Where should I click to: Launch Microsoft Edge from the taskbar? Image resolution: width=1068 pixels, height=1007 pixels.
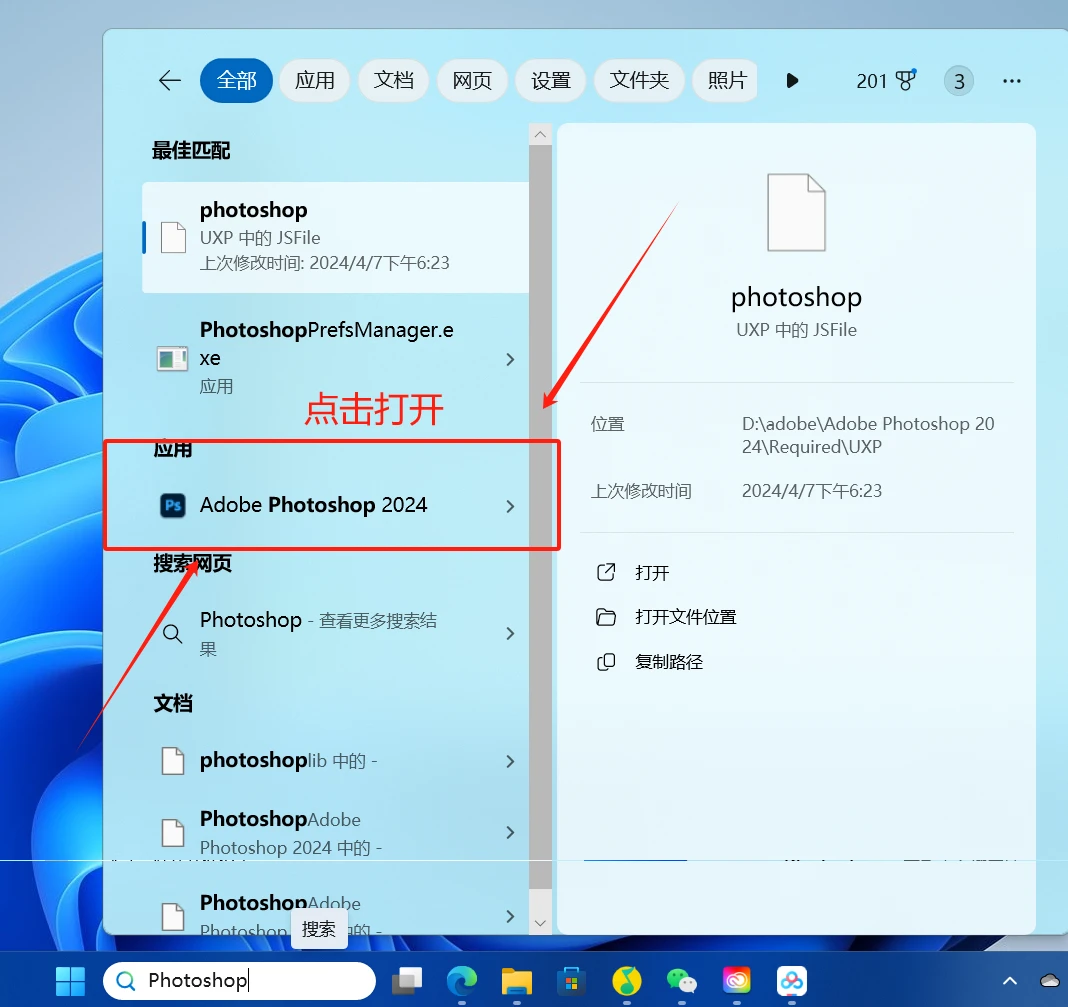(462, 981)
